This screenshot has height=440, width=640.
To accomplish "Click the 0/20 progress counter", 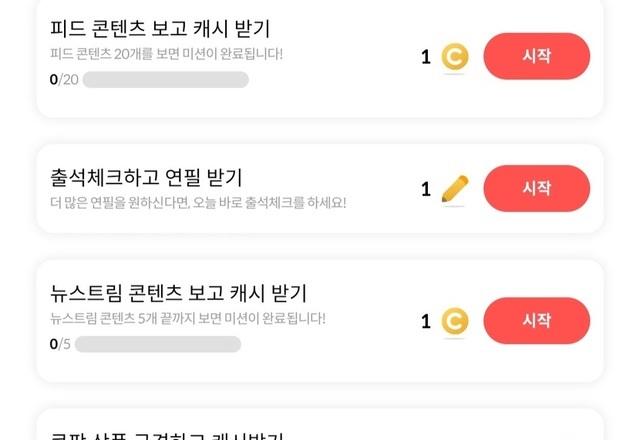I will (64, 80).
